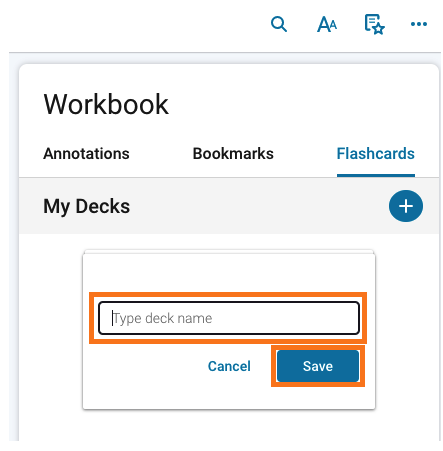443x451 pixels.
Task: Click the gray My Decks header bar
Action: [x=229, y=206]
